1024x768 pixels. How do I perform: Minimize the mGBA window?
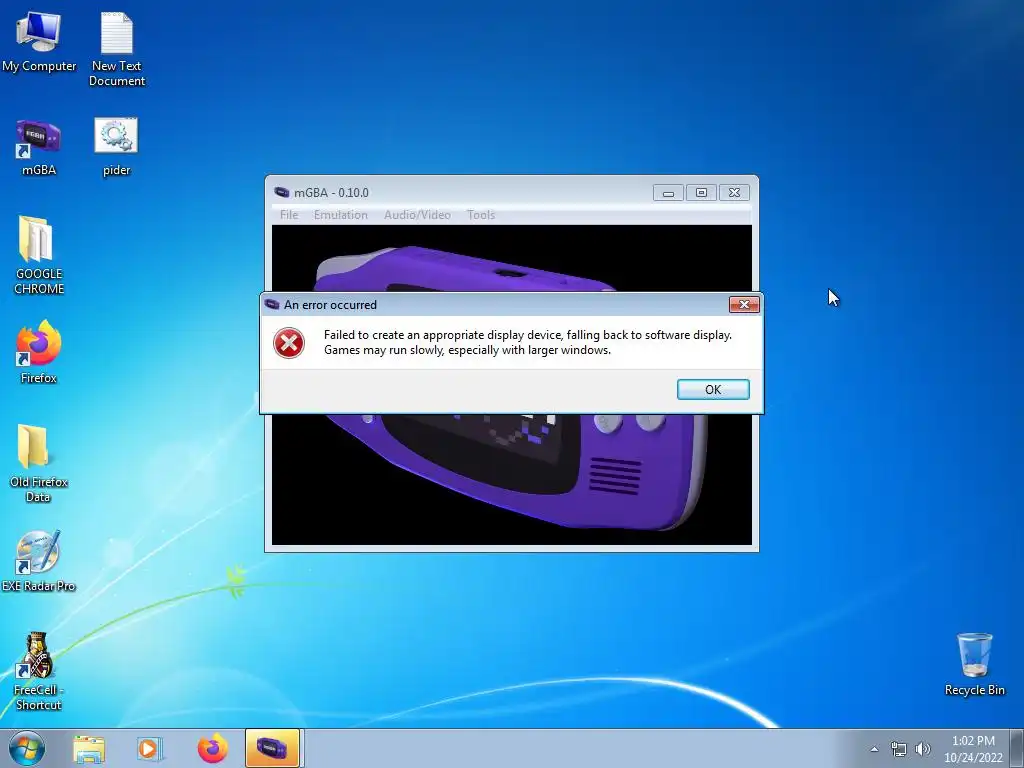point(668,193)
